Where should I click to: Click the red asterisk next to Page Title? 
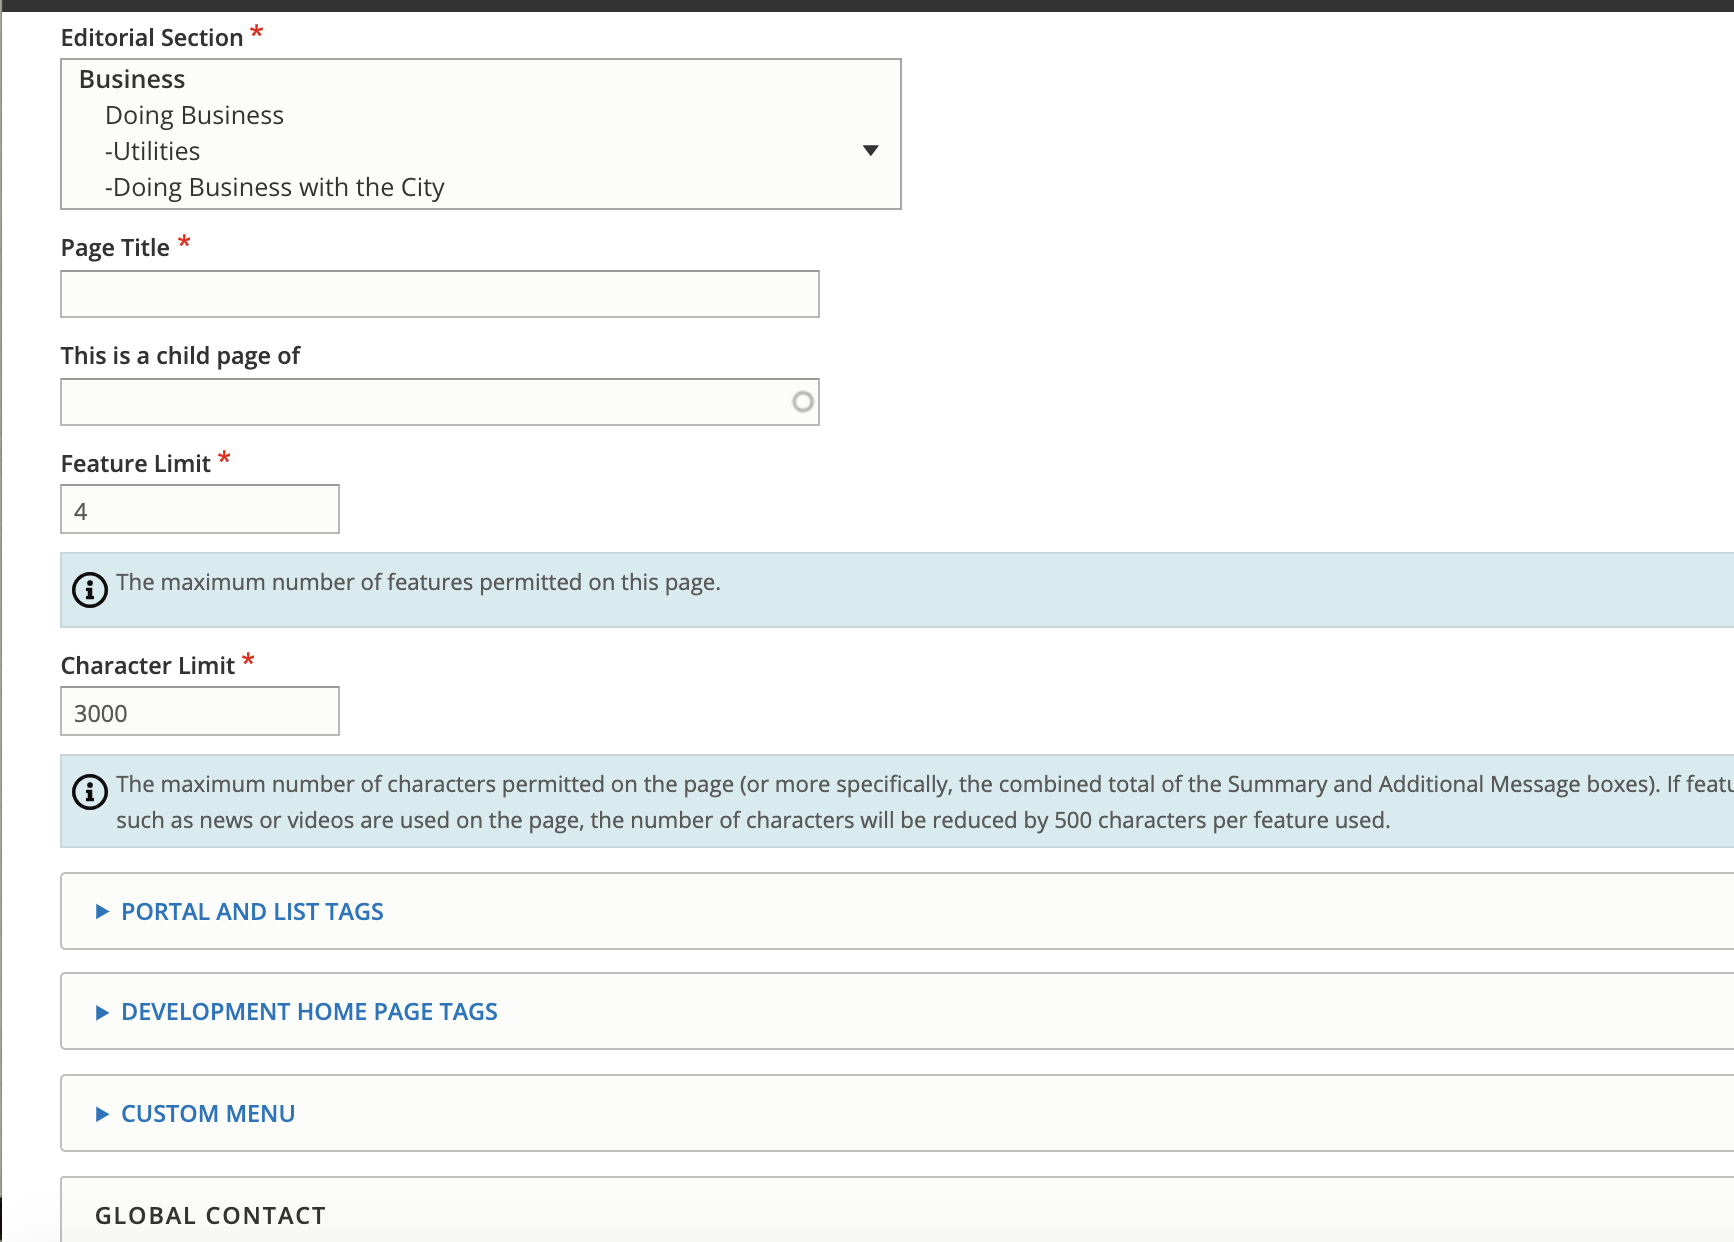184,242
